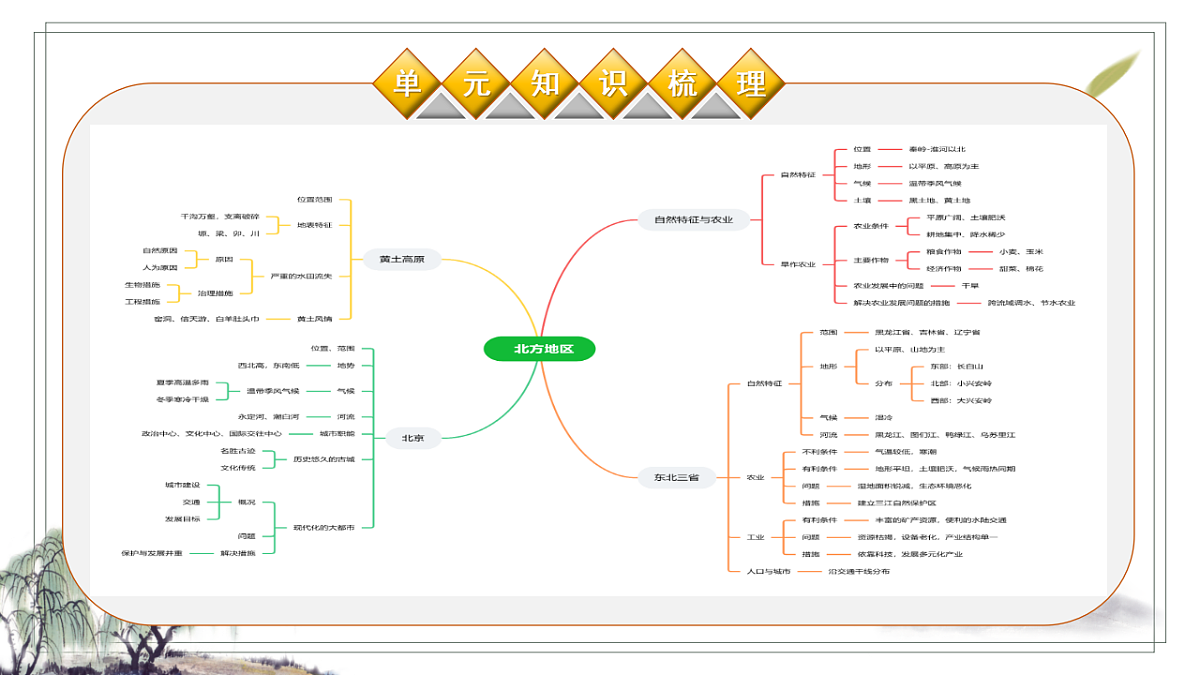Image resolution: width=1200 pixels, height=675 pixels.
Task: Click the text 耕地集中、降水稀少
Action: click(x=966, y=234)
